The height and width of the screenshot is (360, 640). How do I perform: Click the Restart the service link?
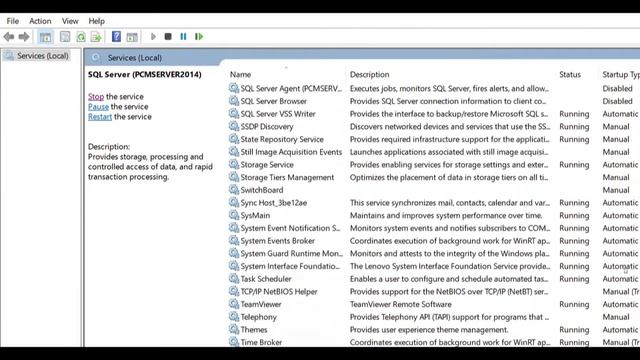click(100, 117)
